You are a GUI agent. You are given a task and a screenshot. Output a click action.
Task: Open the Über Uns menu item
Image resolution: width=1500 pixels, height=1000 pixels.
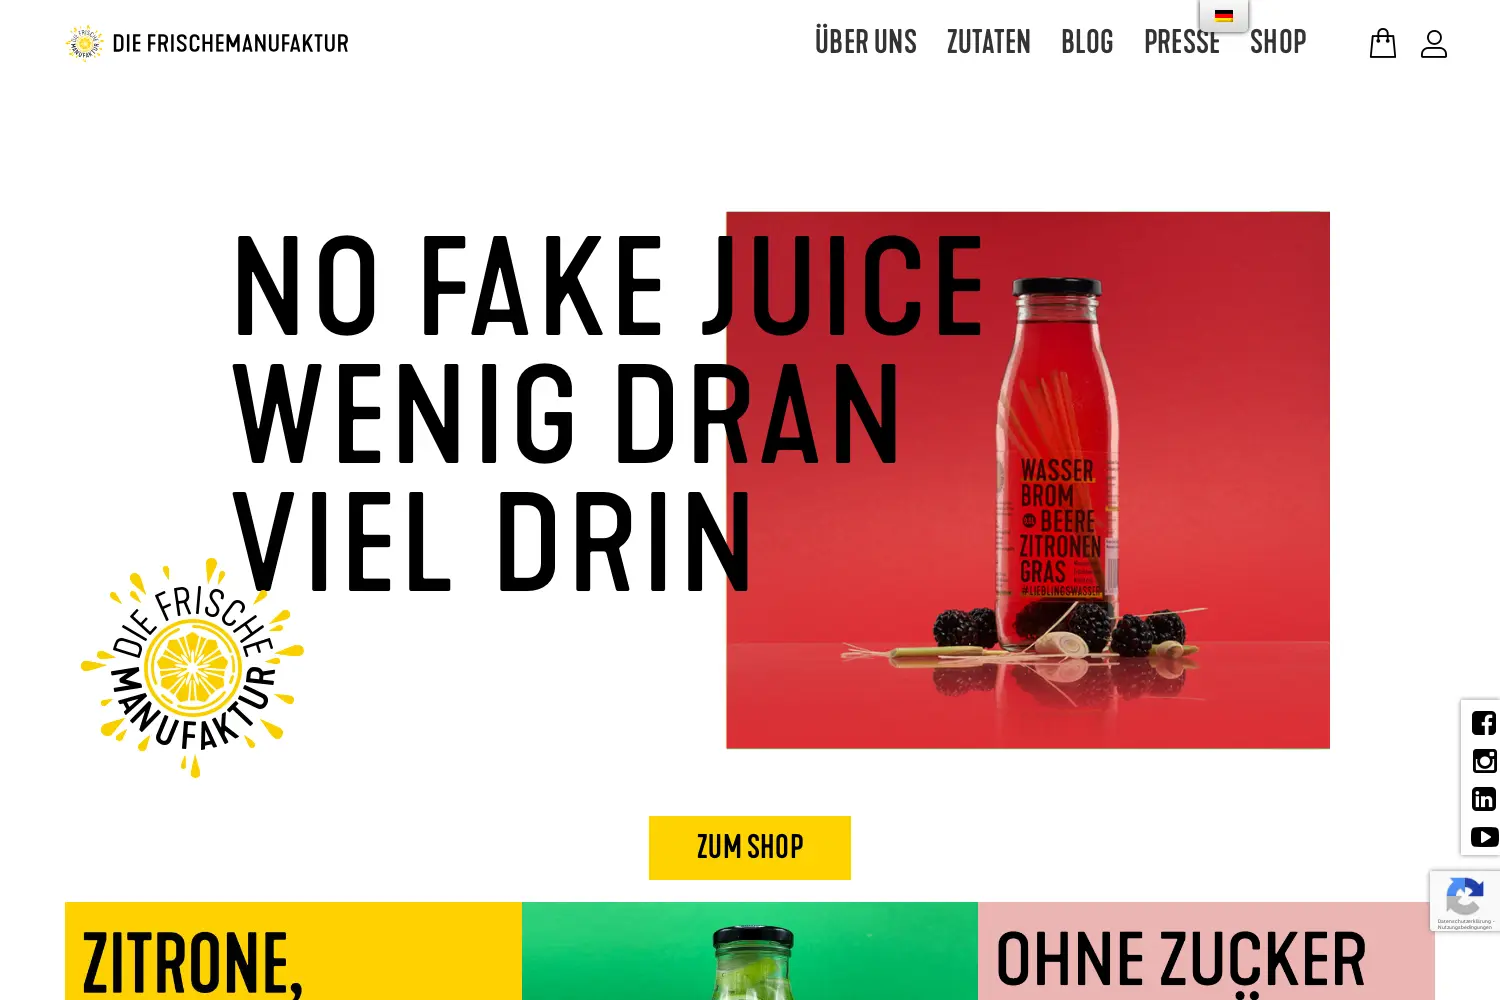coord(866,42)
